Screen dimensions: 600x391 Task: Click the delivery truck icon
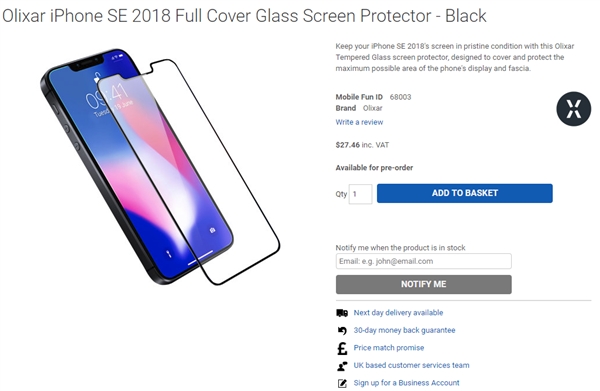click(x=342, y=313)
